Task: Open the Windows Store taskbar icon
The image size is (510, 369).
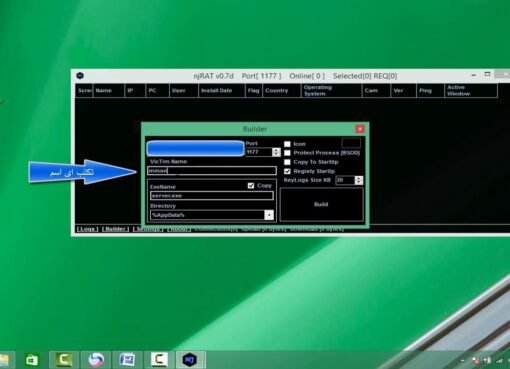Action: (x=32, y=360)
